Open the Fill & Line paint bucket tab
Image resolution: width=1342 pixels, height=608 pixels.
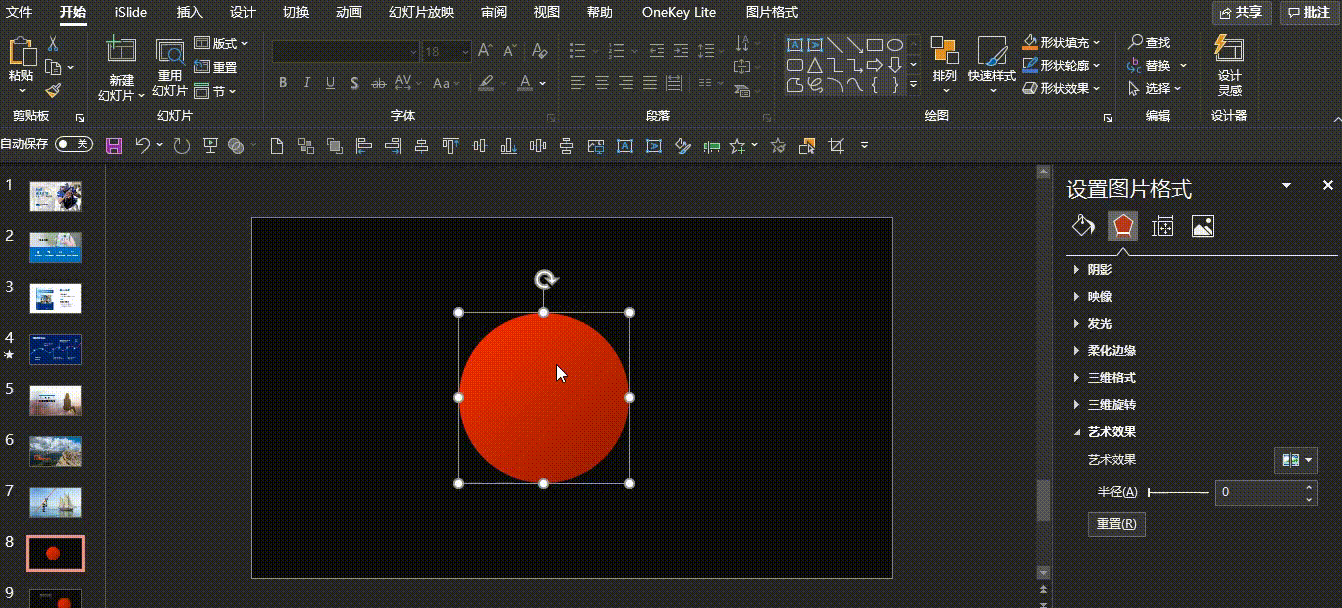point(1083,226)
